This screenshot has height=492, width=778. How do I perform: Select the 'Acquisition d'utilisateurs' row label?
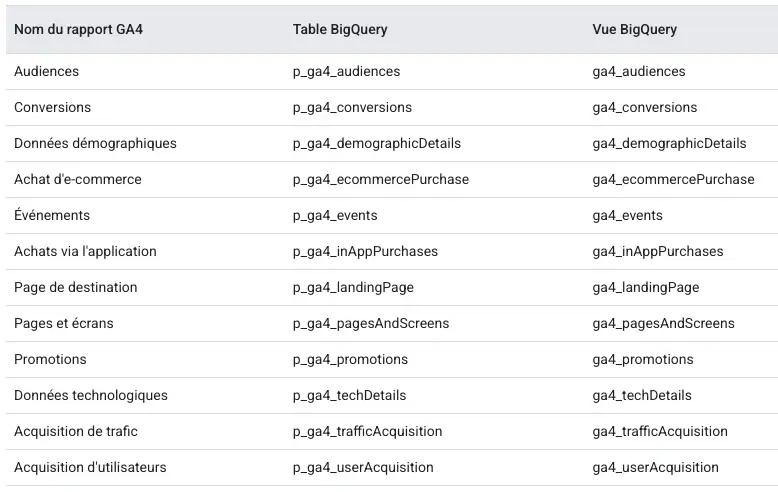point(90,467)
